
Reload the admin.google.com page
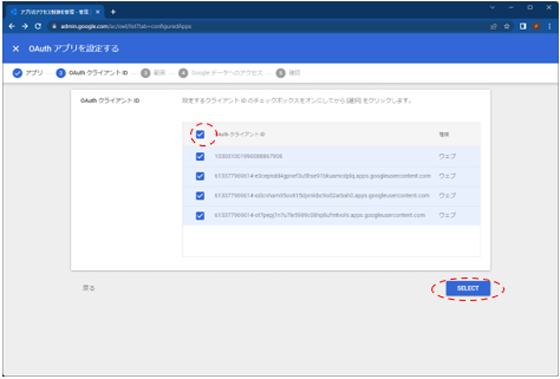pos(38,26)
